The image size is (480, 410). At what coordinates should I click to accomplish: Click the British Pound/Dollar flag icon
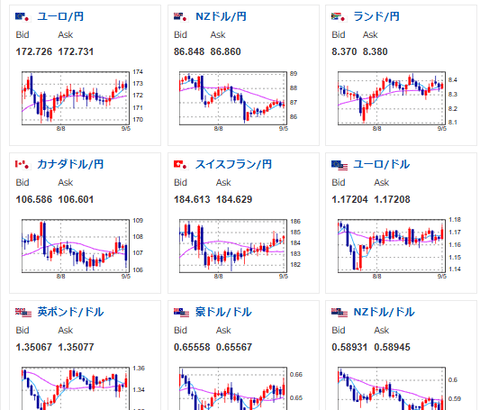pyautogui.click(x=23, y=312)
